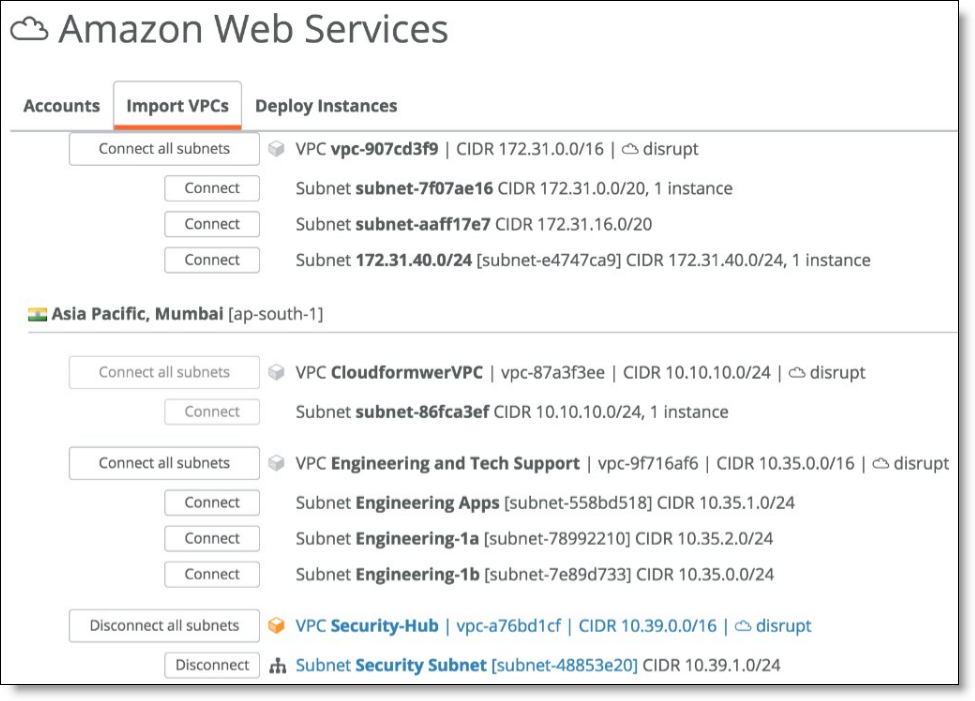Click the cube icon for vpc-907cd3f9
Viewport: 975px width, 701px height.
276,149
